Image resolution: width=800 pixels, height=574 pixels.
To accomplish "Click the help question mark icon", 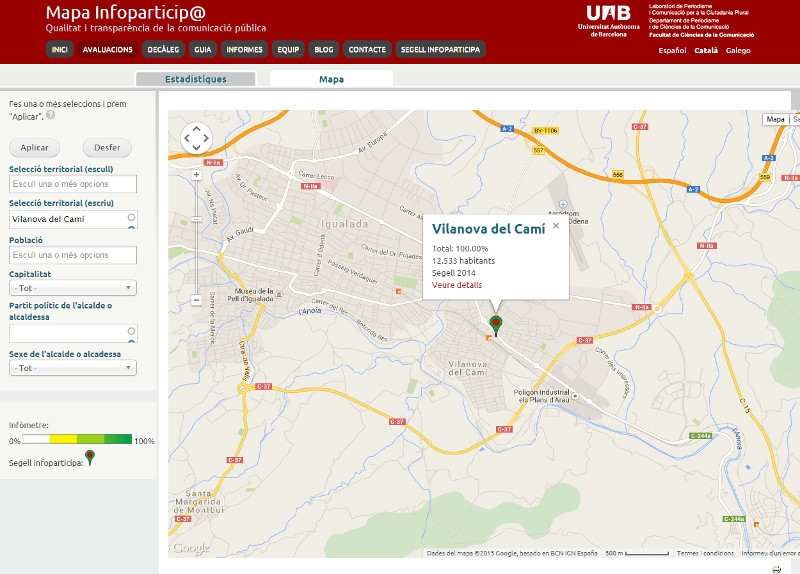I will coord(50,115).
